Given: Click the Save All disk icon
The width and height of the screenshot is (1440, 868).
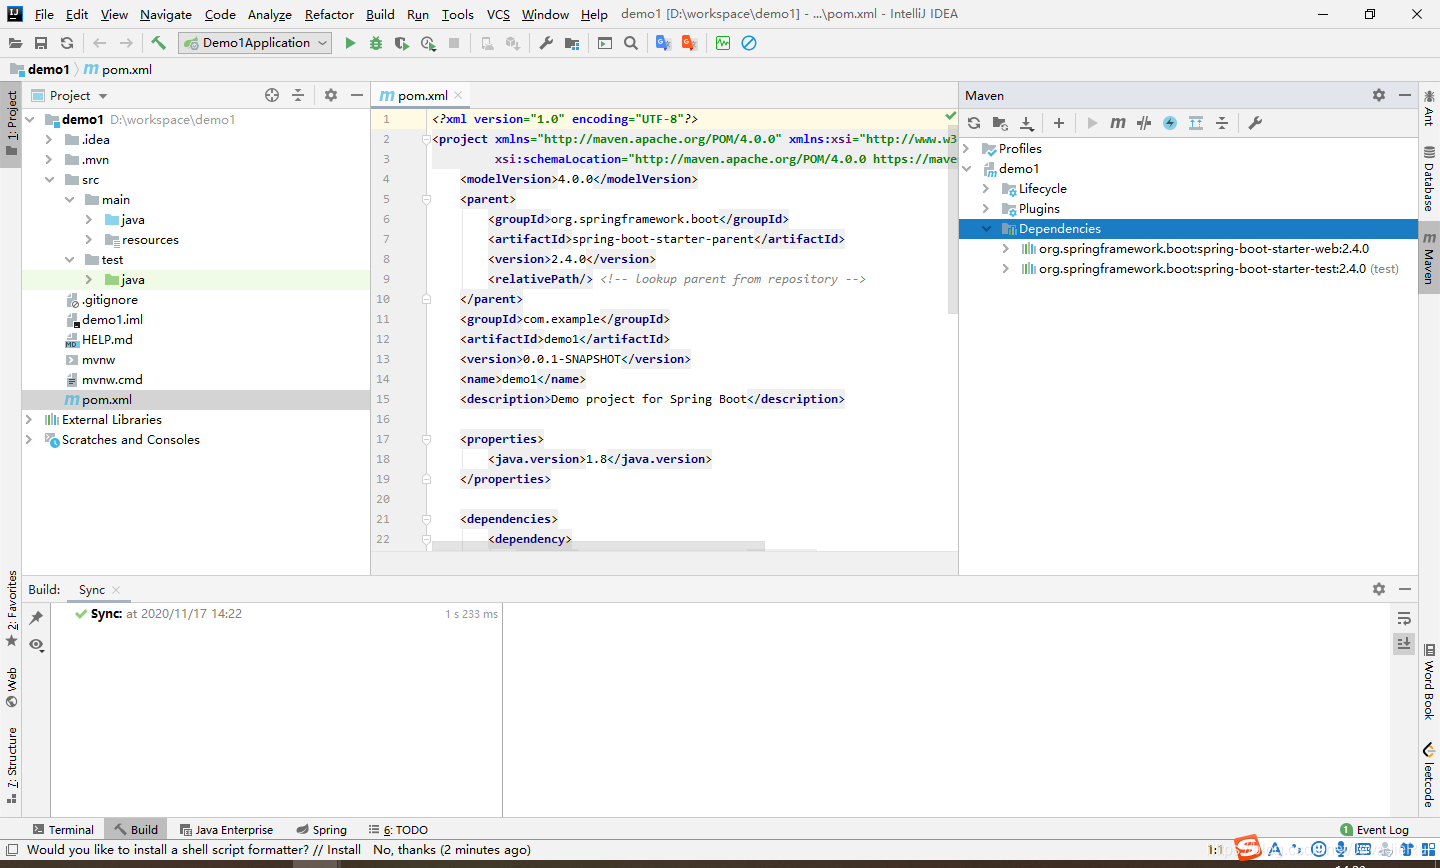Looking at the screenshot, I should [x=41, y=43].
